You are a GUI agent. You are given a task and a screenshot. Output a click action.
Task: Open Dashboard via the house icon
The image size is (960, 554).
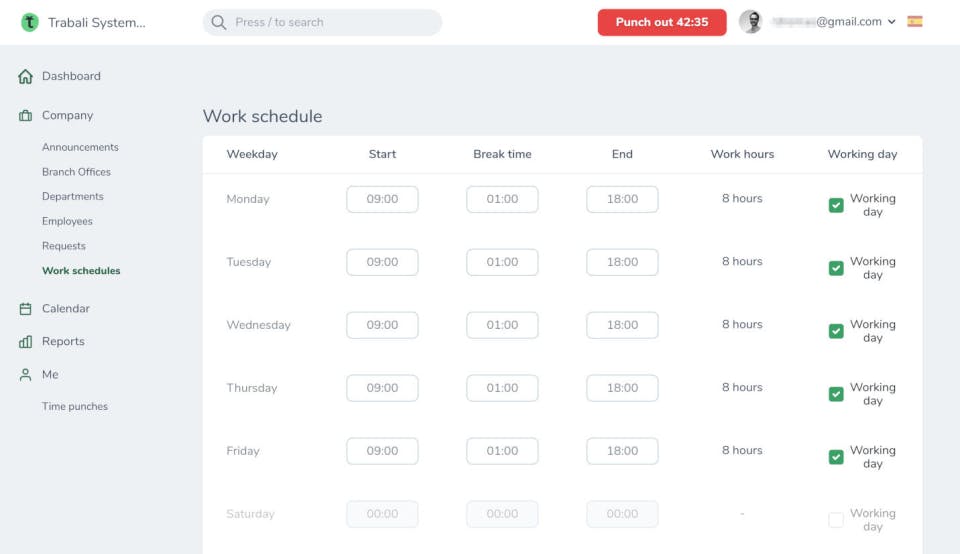click(x=26, y=77)
